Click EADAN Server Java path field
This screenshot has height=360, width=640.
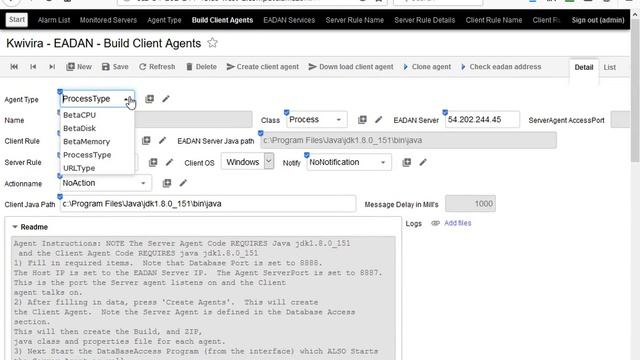coord(409,140)
